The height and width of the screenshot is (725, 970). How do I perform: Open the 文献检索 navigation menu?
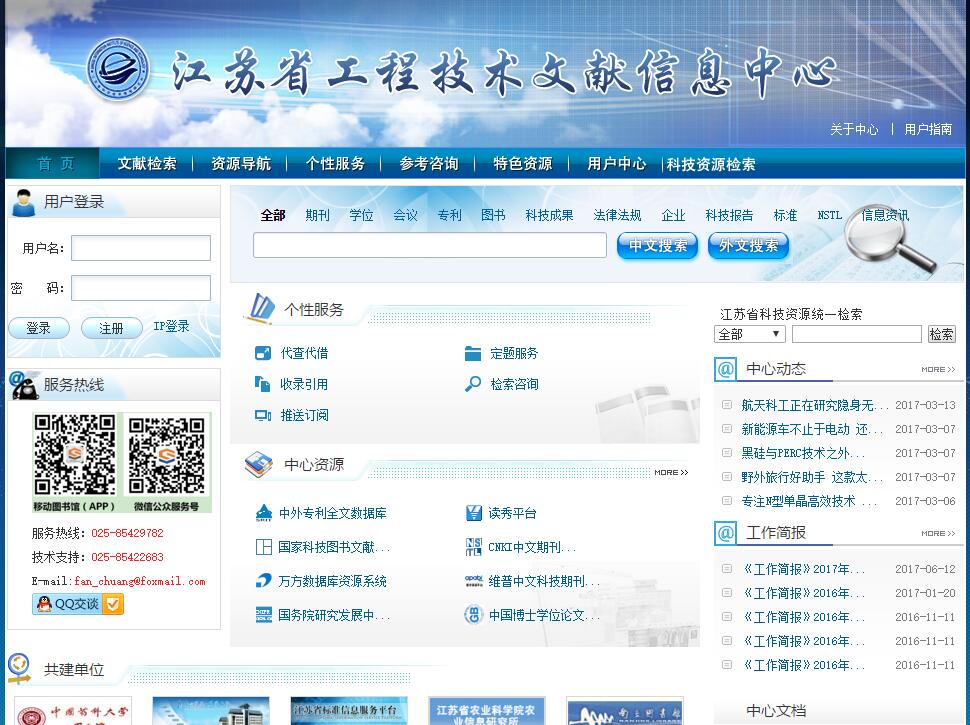pyautogui.click(x=147, y=164)
